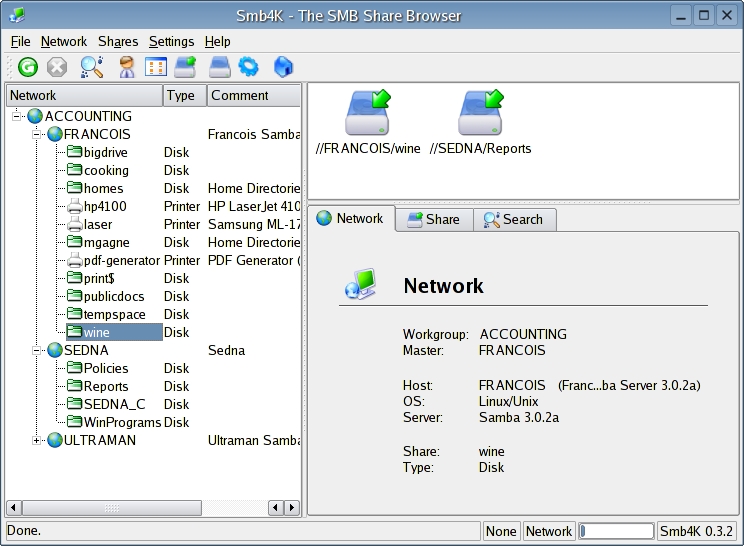
Task: Select the hp4100 printer in tree
Action: coord(104,207)
